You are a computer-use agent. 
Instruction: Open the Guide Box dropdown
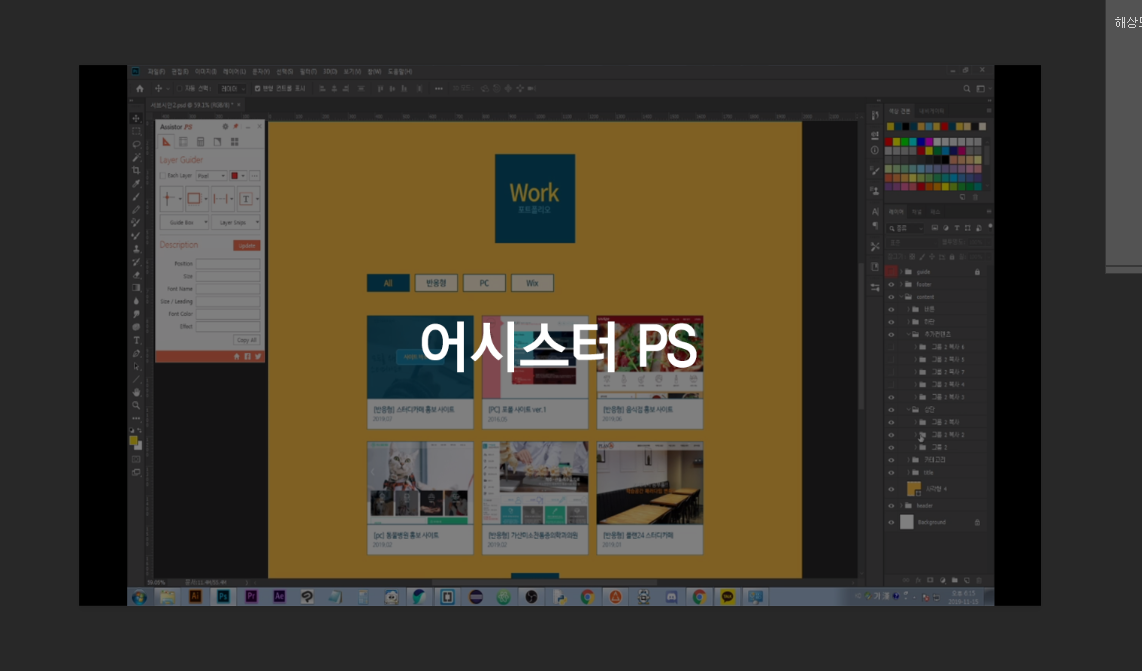pyautogui.click(x=184, y=222)
